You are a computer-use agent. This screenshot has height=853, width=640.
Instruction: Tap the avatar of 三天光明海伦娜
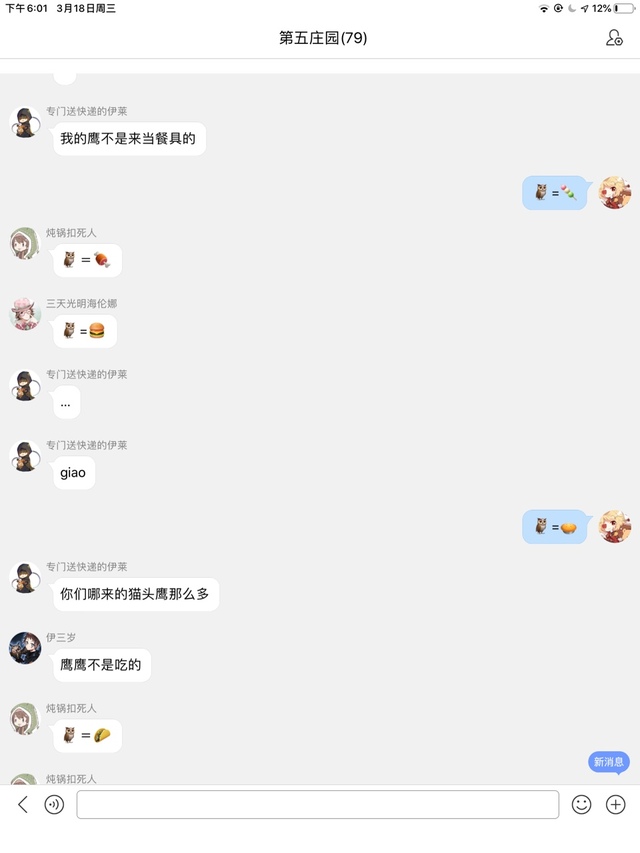tap(25, 314)
